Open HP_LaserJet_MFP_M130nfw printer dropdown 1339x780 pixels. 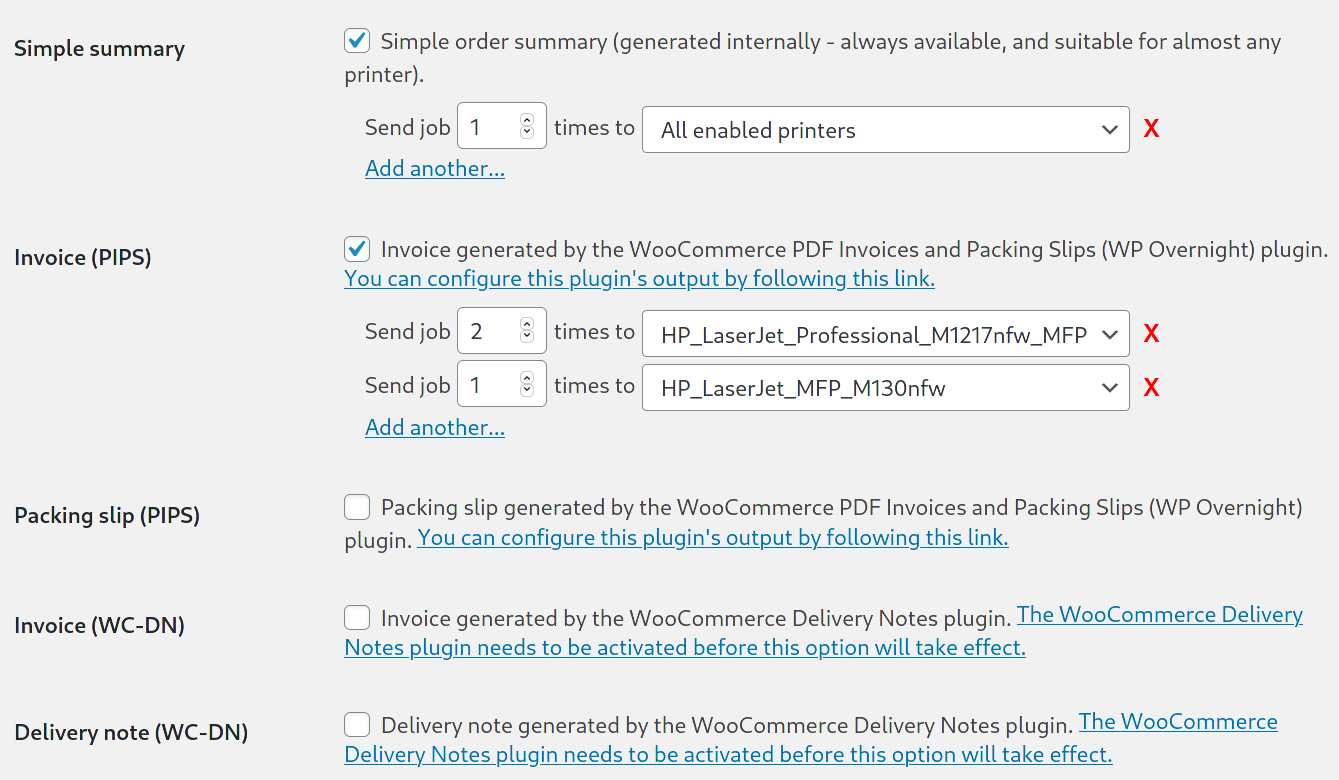pos(885,388)
